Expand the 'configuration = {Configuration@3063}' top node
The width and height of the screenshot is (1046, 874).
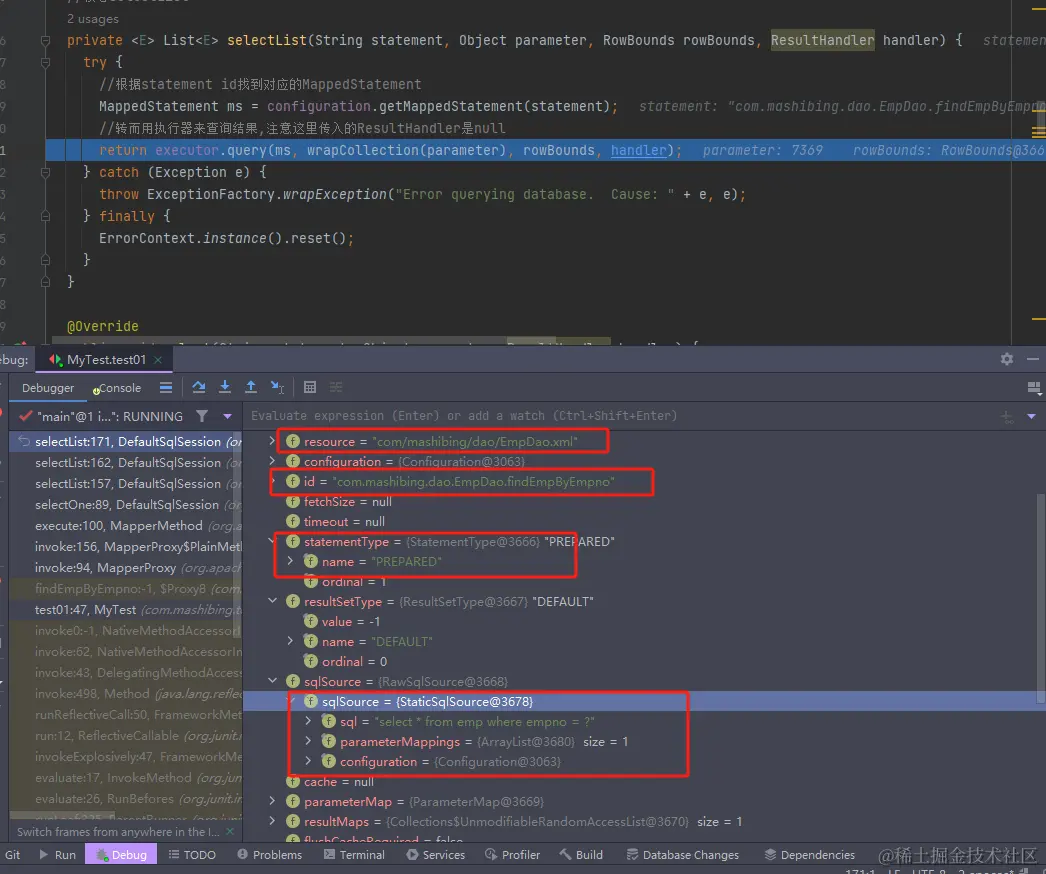[272, 461]
